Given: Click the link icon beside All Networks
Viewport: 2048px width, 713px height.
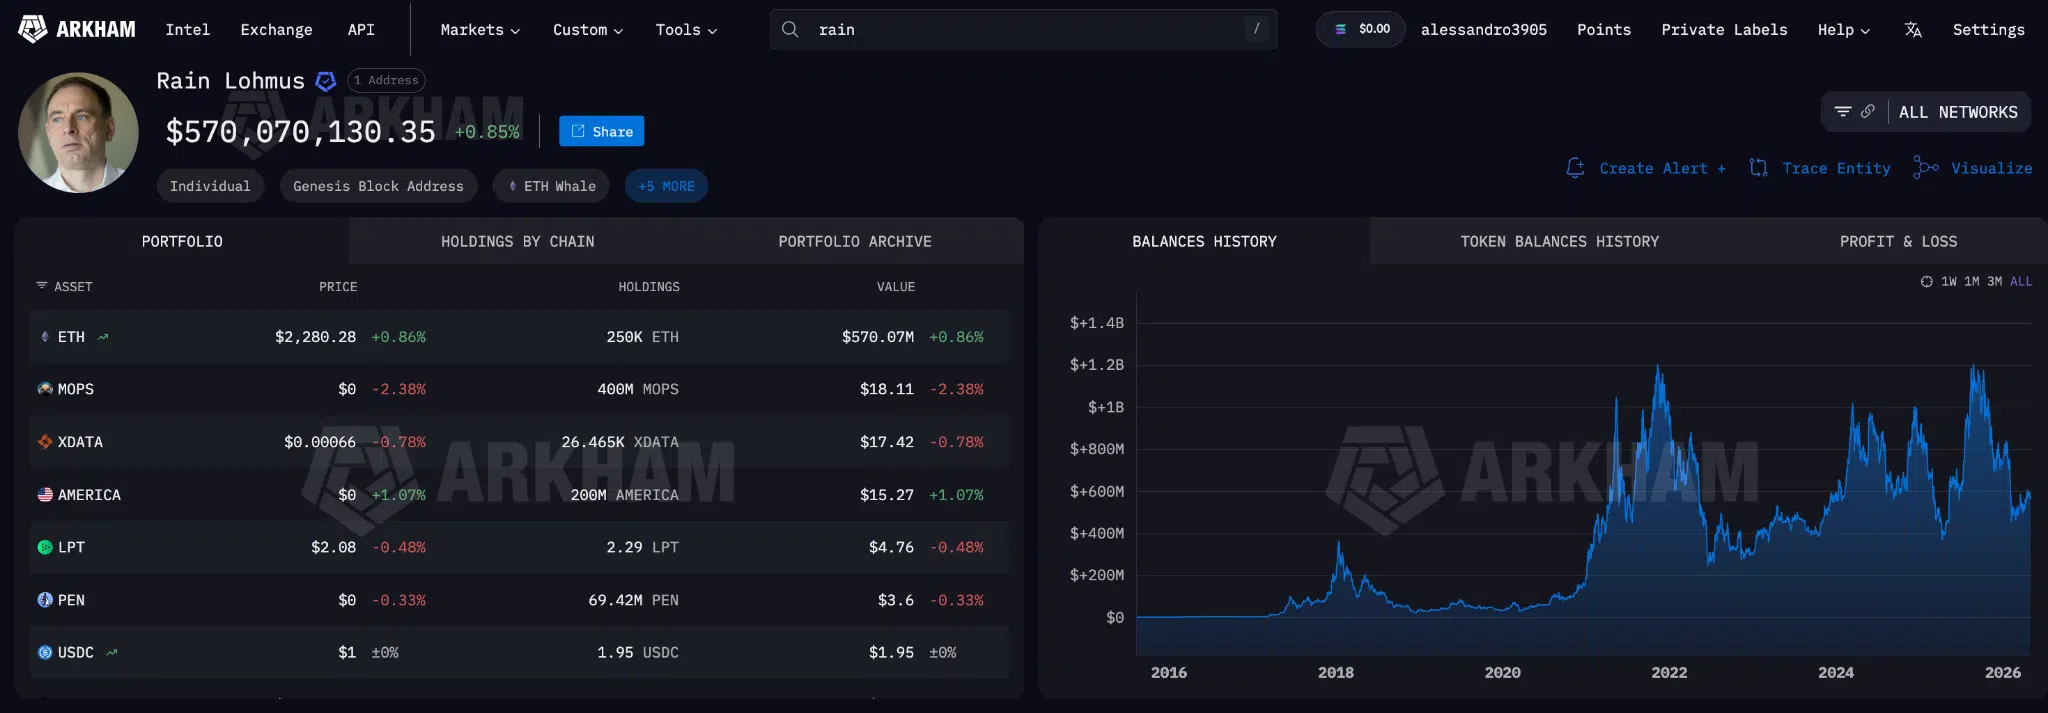Looking at the screenshot, I should pyautogui.click(x=1867, y=112).
